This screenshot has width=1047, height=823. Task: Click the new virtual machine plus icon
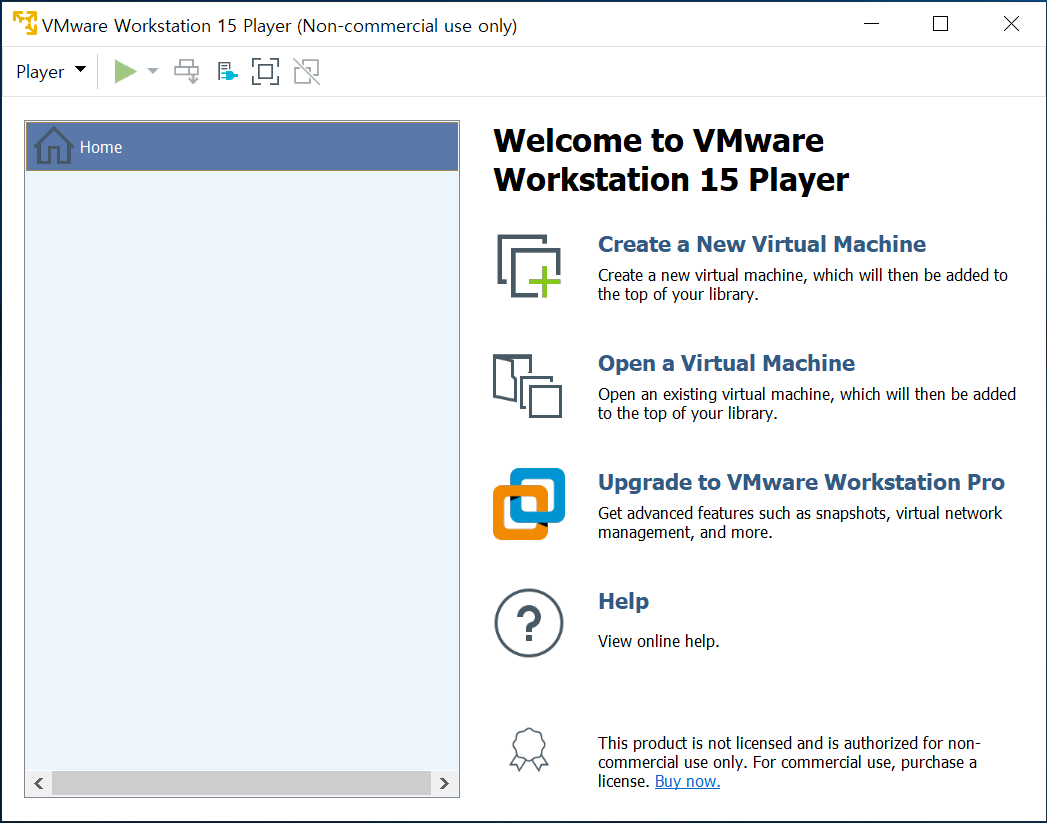(528, 266)
